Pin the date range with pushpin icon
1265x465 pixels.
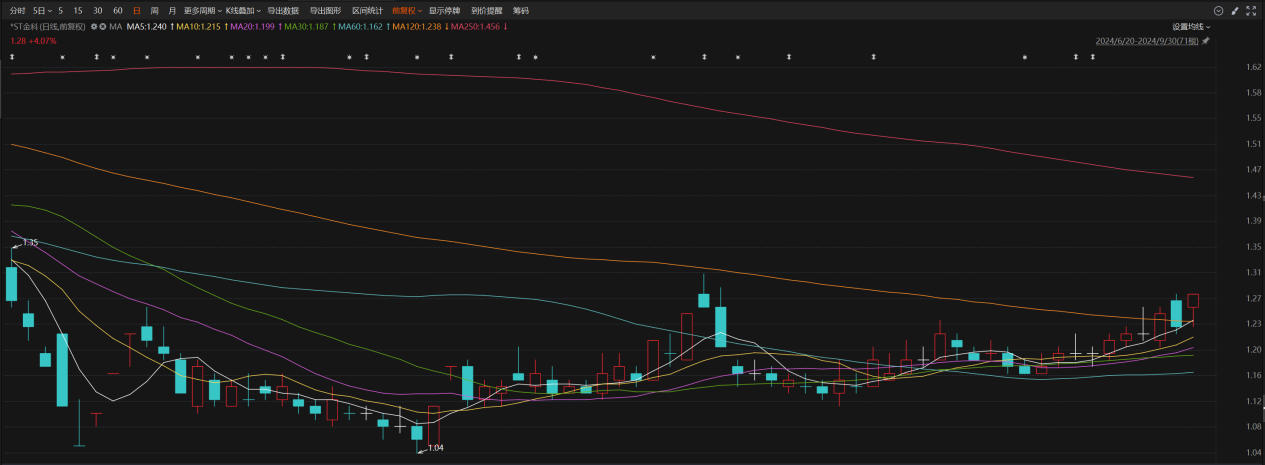pyautogui.click(x=1206, y=41)
